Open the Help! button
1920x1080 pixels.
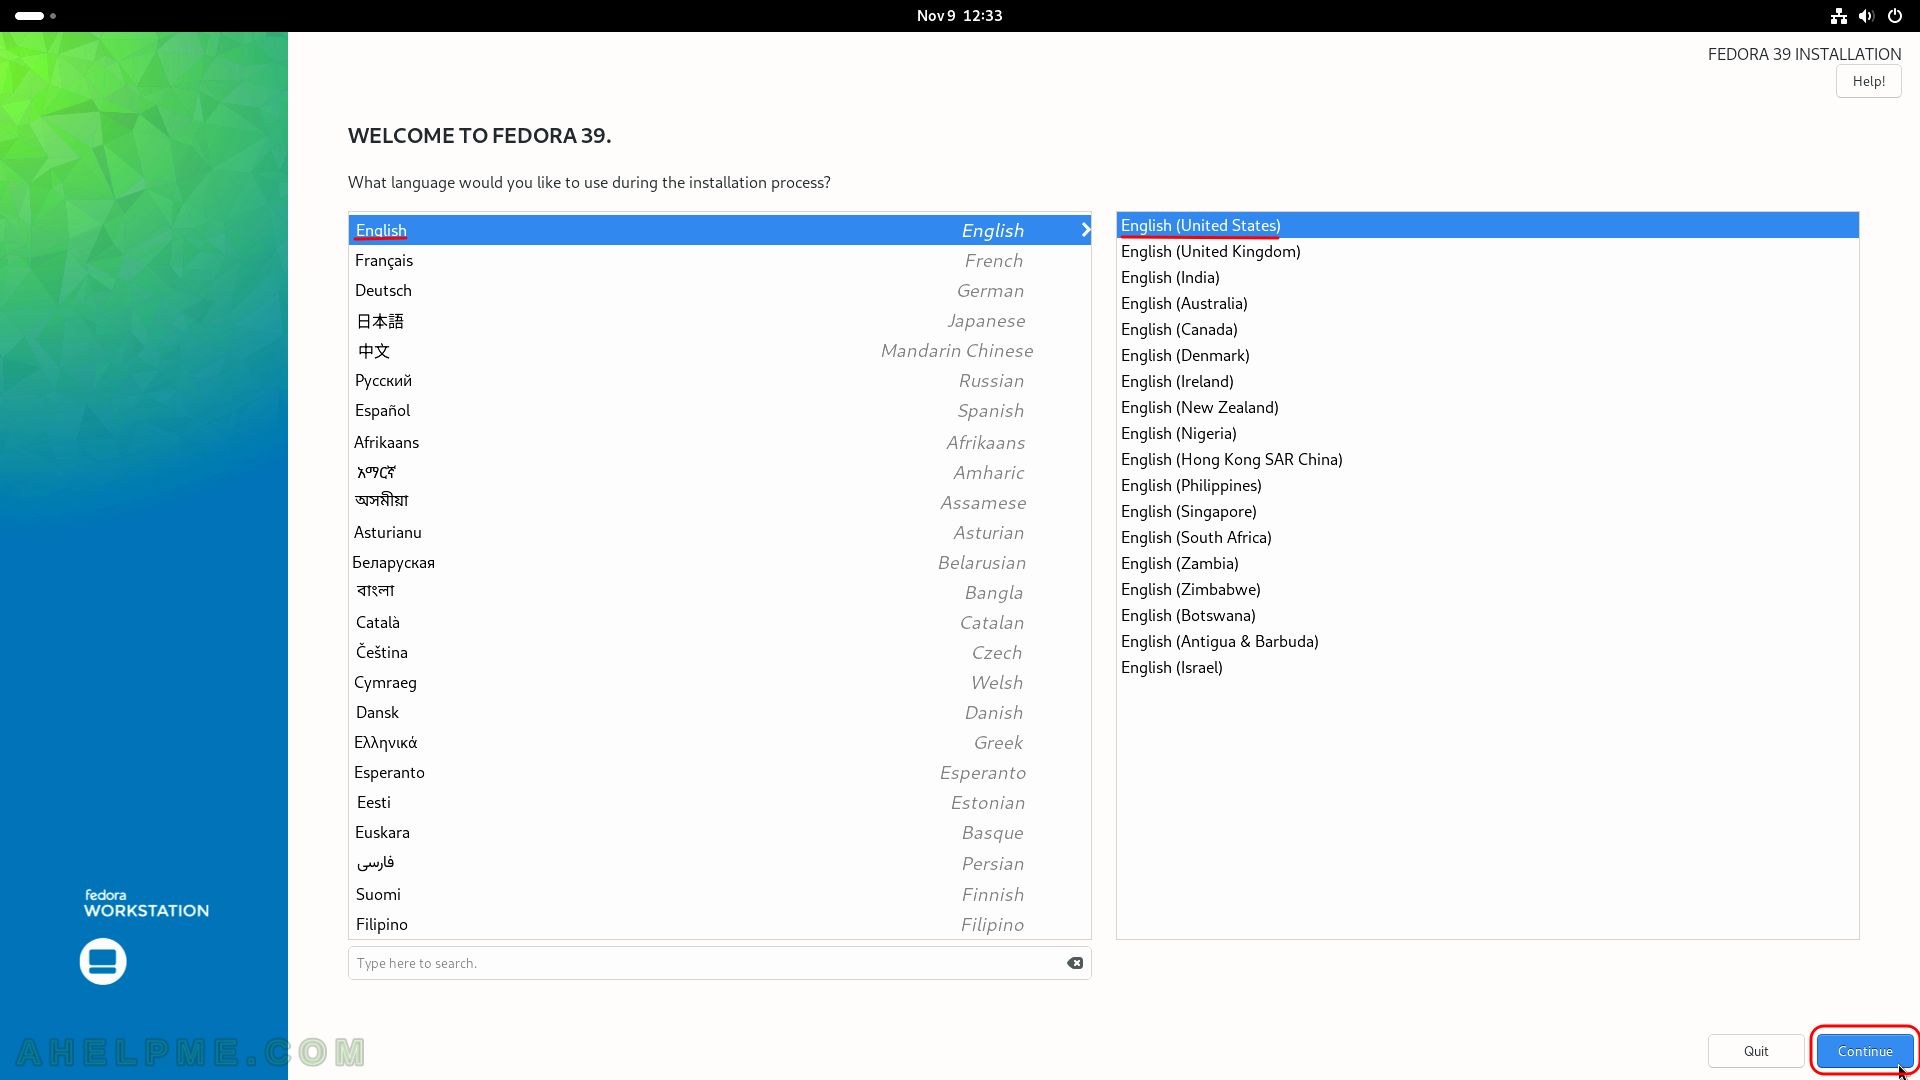(x=1868, y=81)
